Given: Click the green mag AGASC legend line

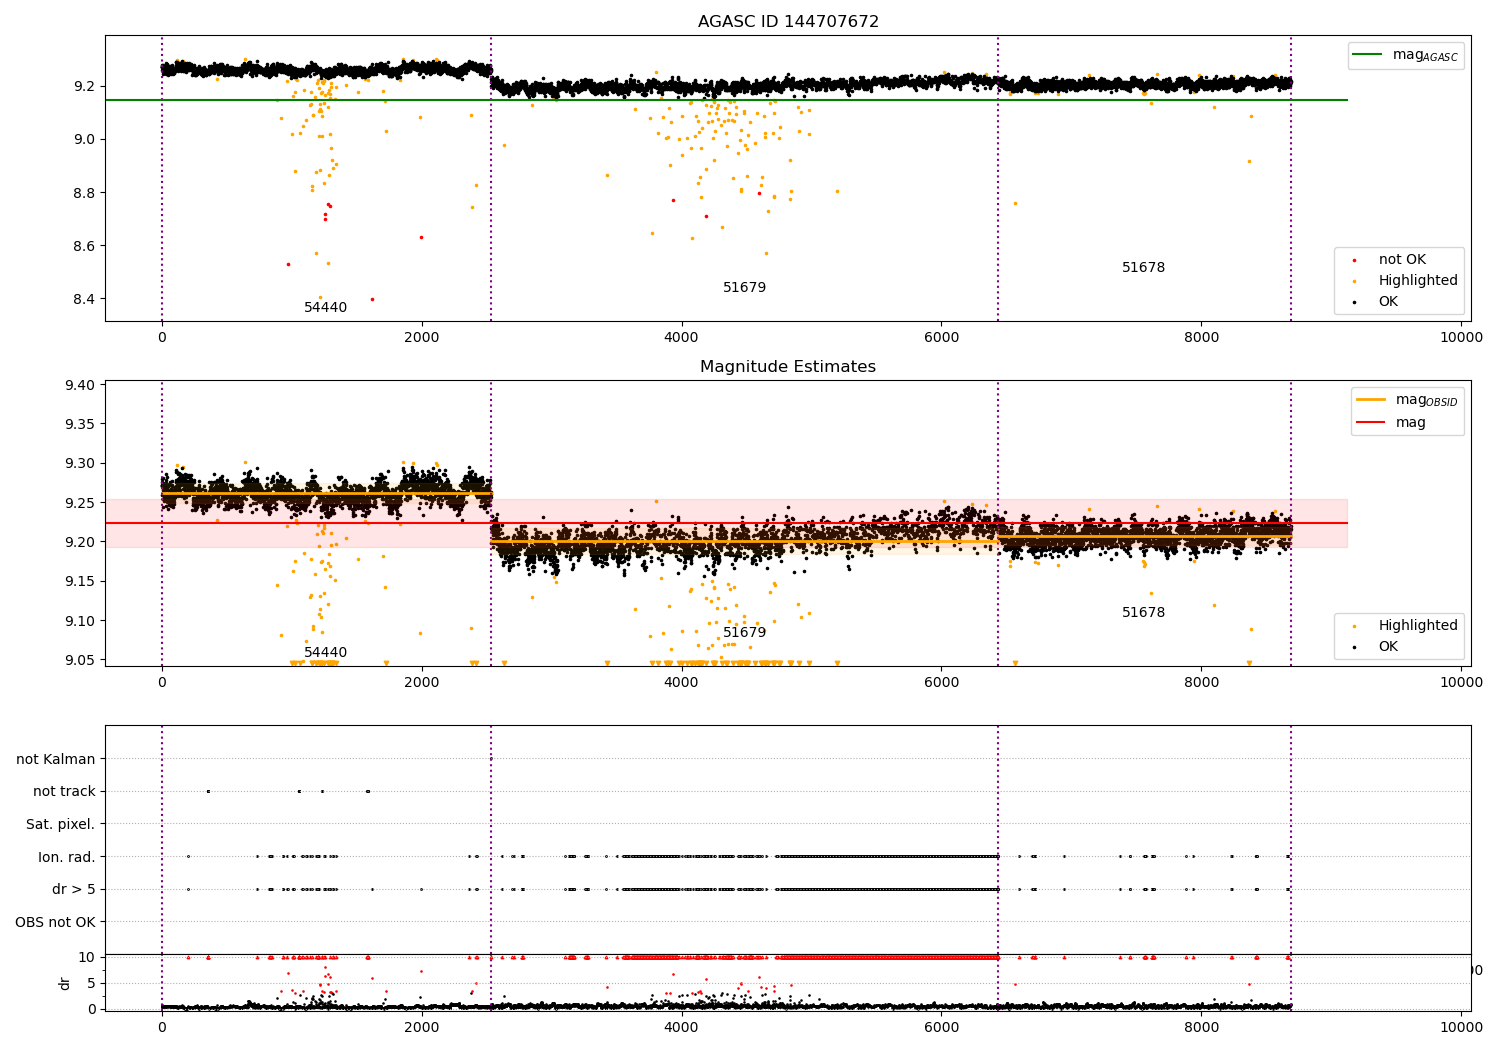Looking at the screenshot, I should click(x=1367, y=55).
